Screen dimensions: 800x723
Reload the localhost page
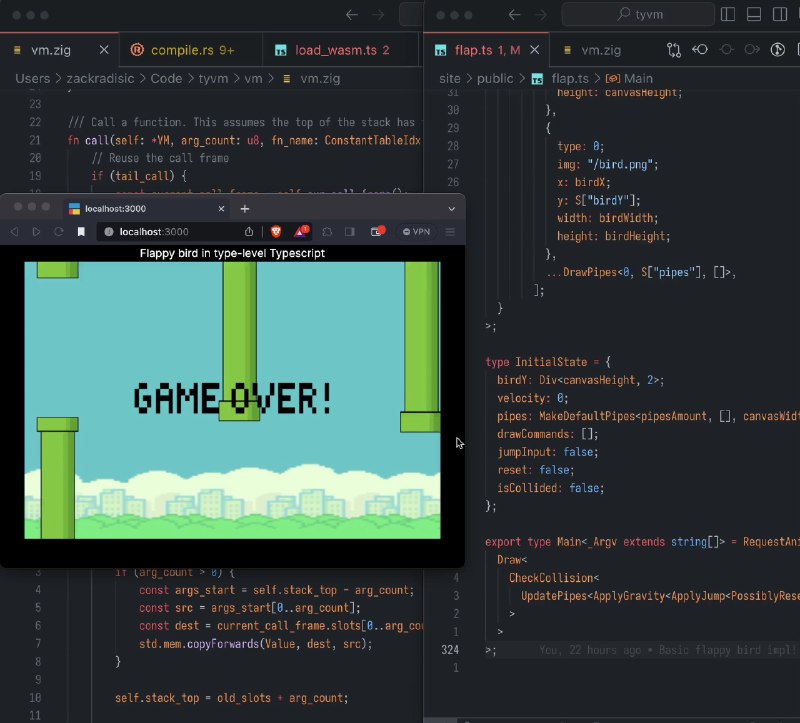pyautogui.click(x=59, y=232)
